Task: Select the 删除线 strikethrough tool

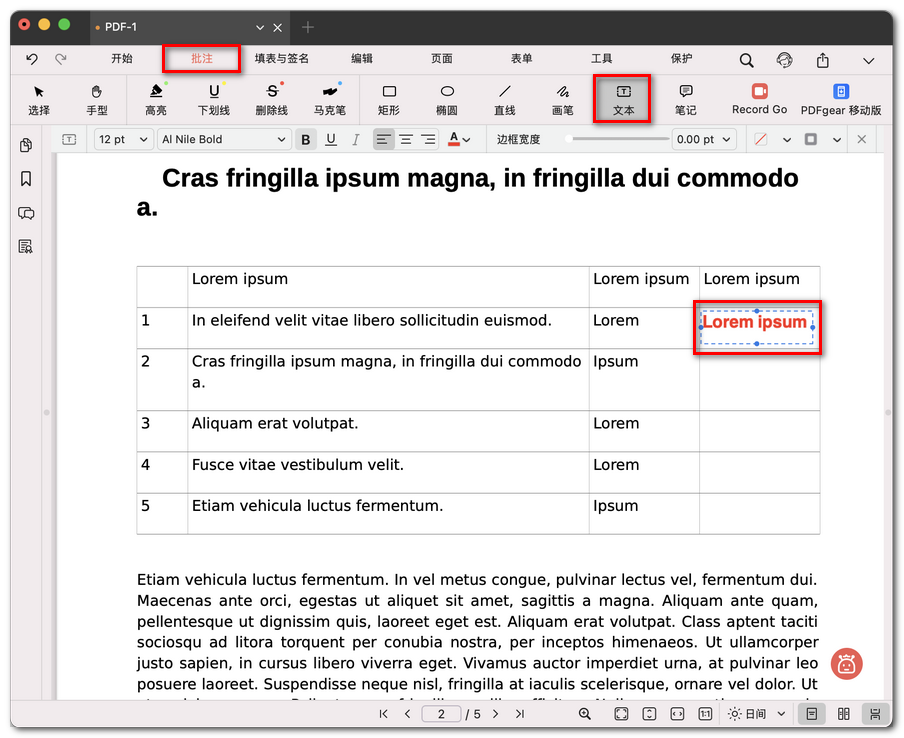Action: pyautogui.click(x=271, y=98)
